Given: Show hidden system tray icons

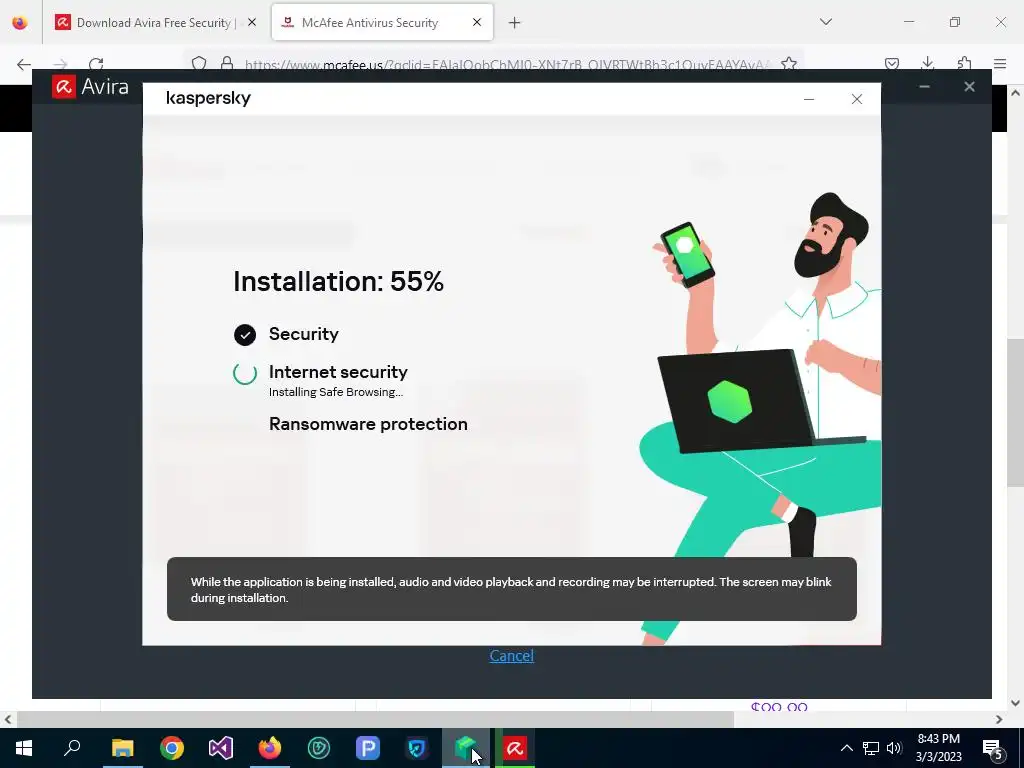Looking at the screenshot, I should tap(846, 748).
